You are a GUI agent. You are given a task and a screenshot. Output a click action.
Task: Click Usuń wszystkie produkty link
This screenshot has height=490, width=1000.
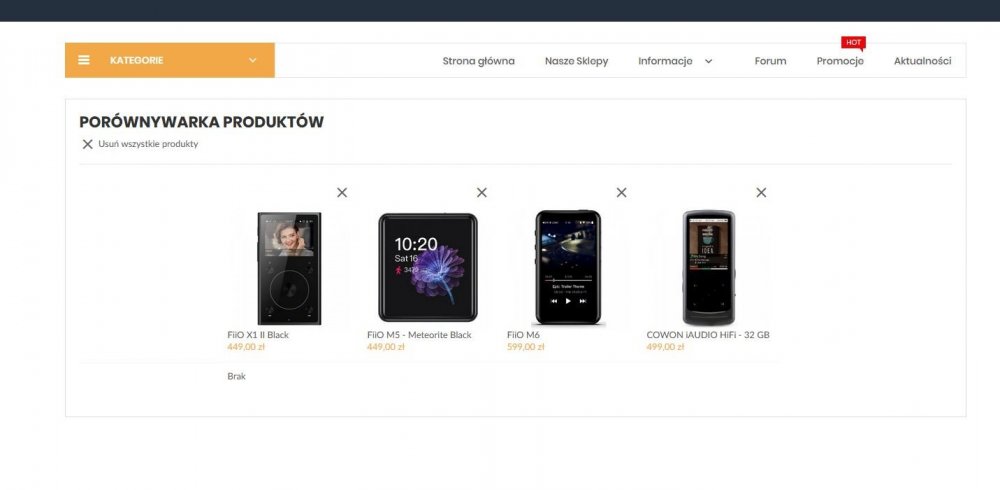[x=148, y=144]
